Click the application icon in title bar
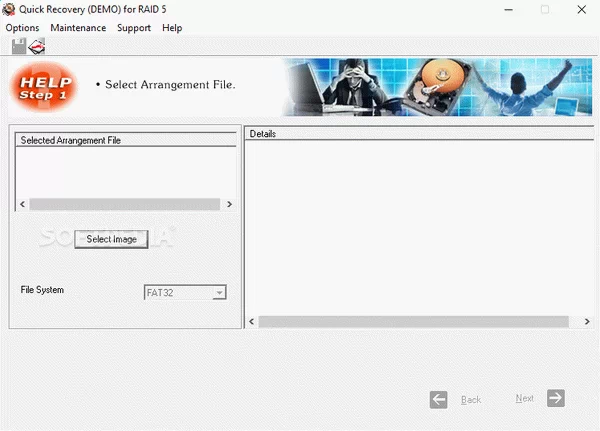The image size is (600, 431). click(8, 9)
